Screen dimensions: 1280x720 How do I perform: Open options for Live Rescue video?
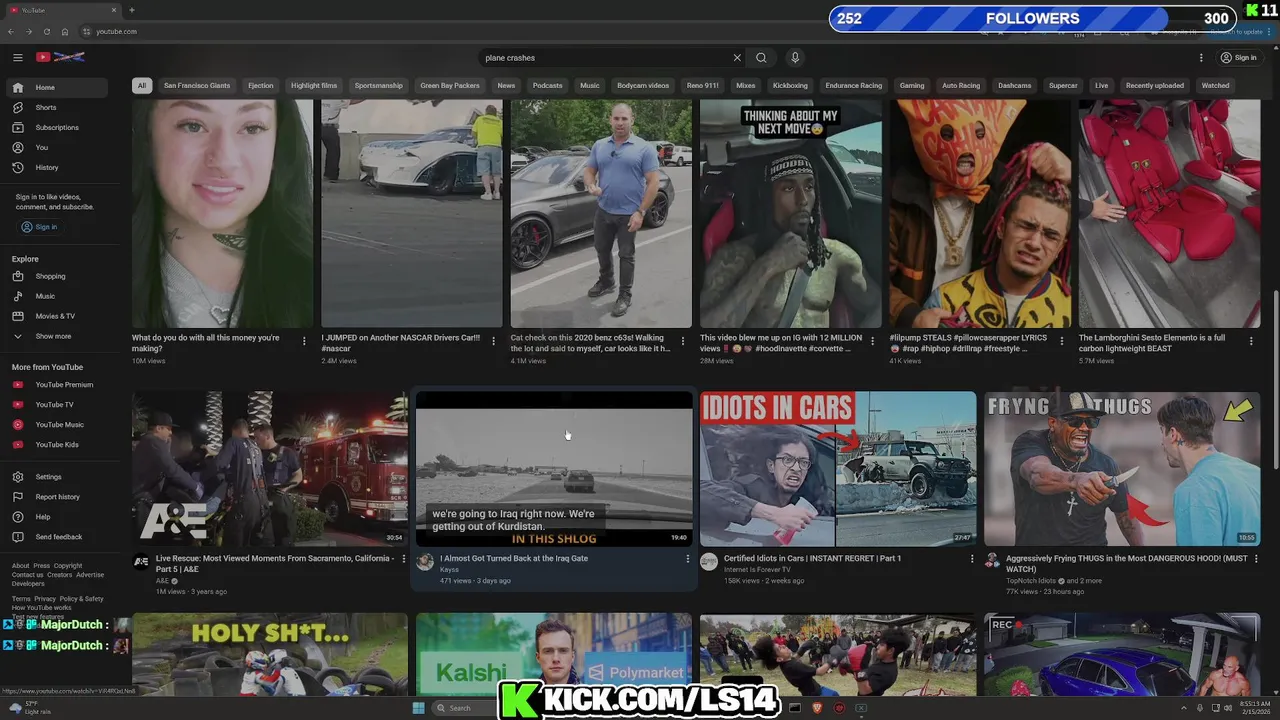[x=404, y=559]
